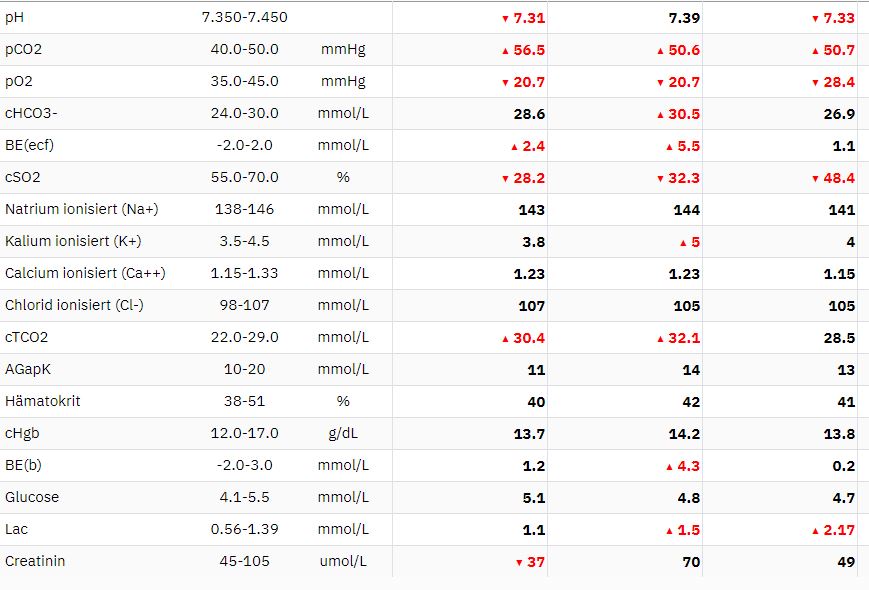The width and height of the screenshot is (869, 590).
Task: Select the Natrium ionisiert (Na+) row label
Action: coord(81,209)
